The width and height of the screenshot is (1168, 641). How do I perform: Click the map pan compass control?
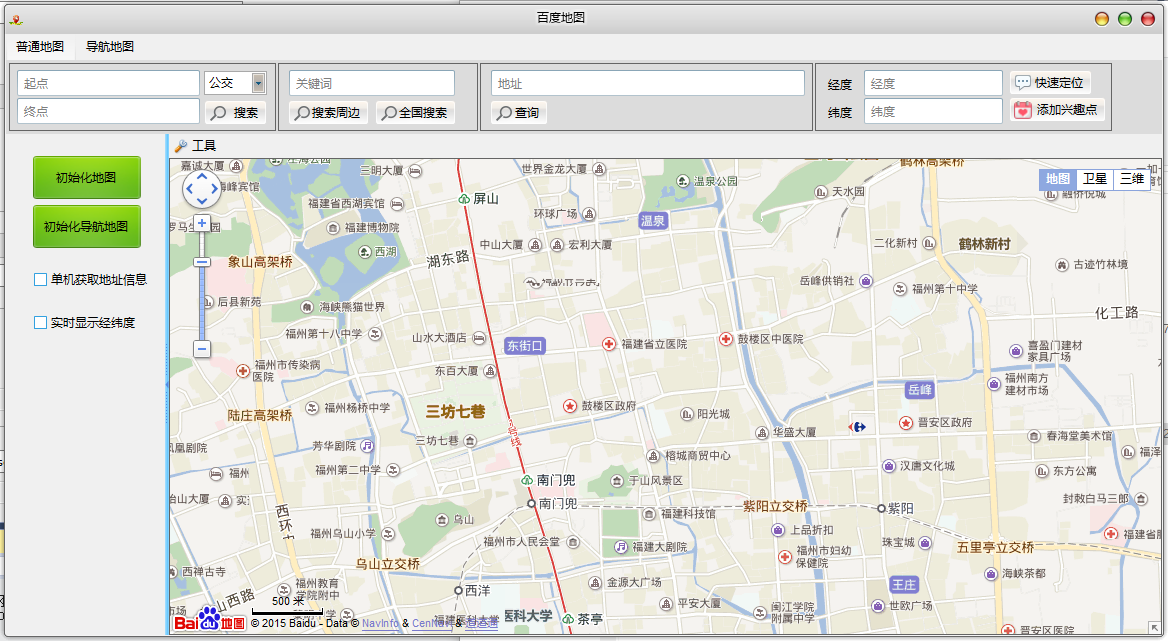click(x=201, y=189)
